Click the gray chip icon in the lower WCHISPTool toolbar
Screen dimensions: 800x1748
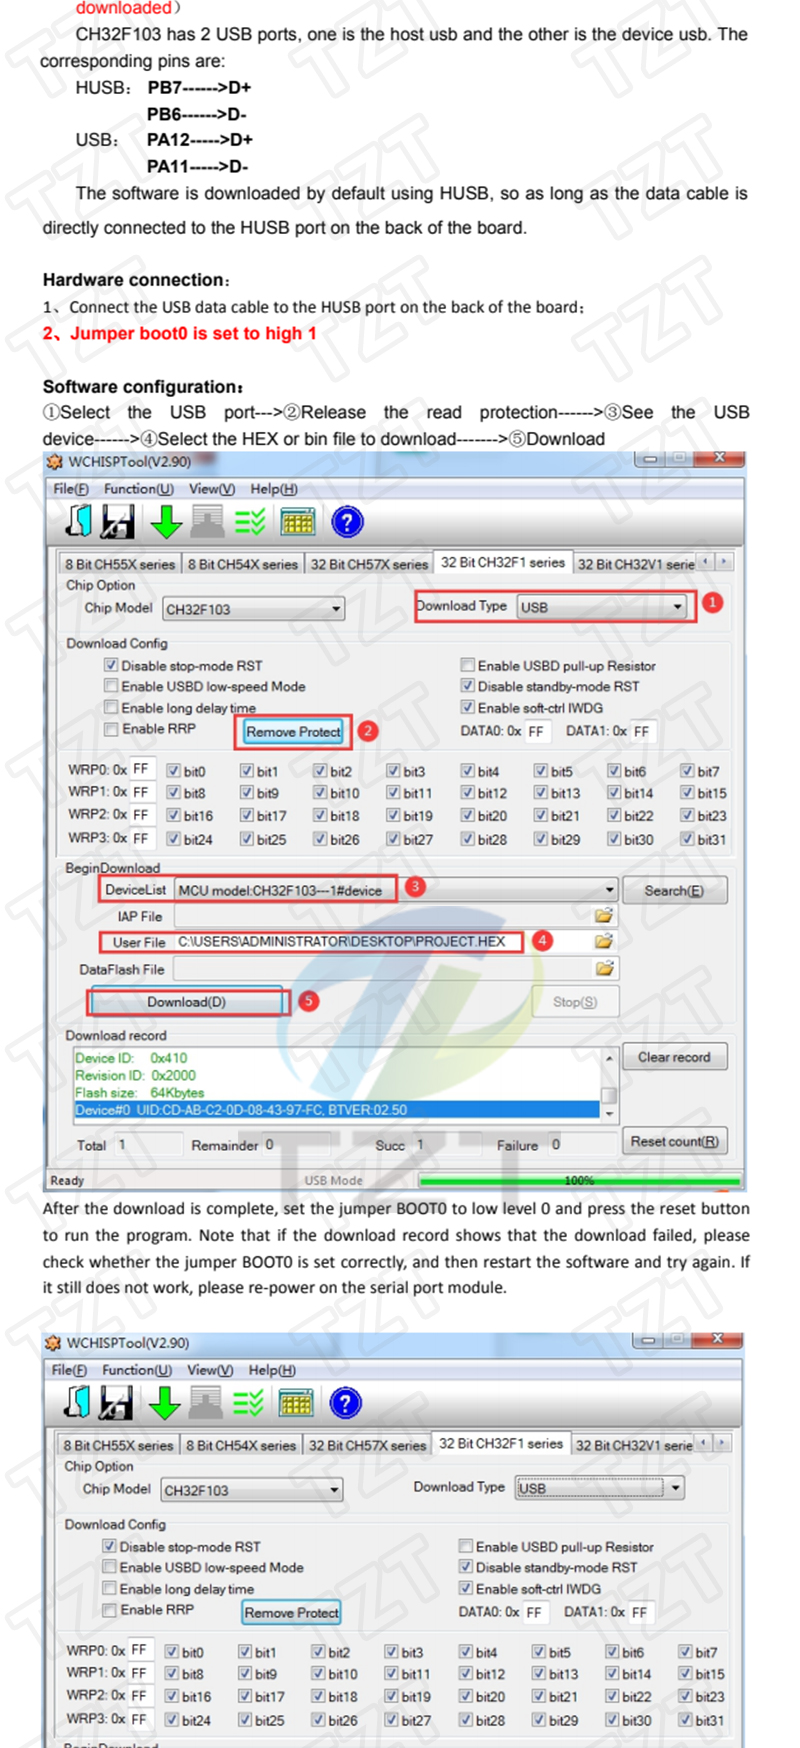[205, 1402]
